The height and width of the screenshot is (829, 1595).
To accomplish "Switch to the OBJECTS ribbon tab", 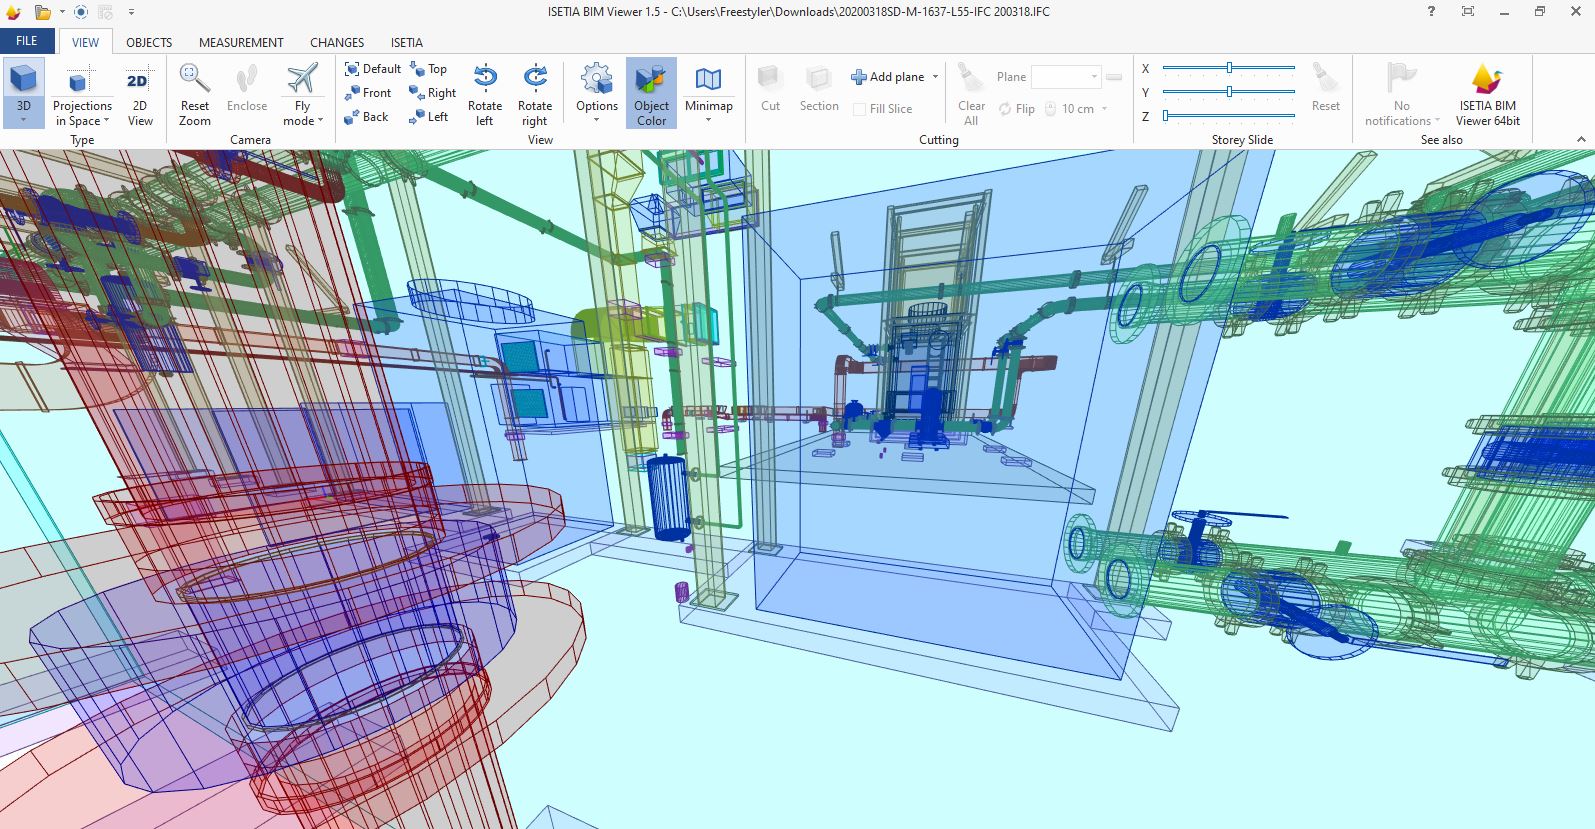I will point(149,42).
